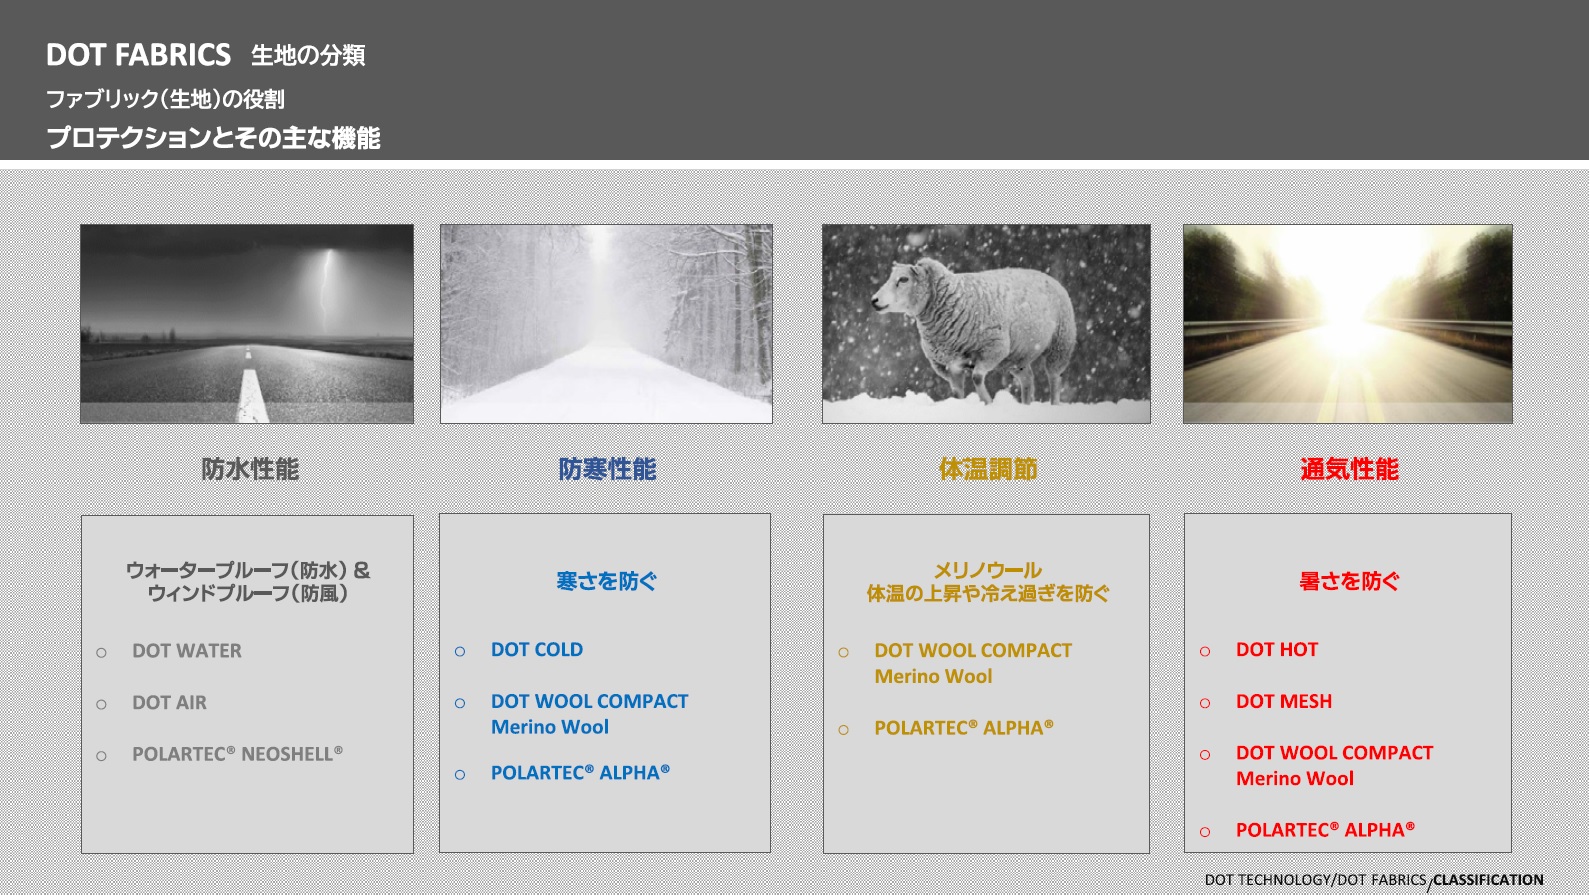Select the red 通気性能 heading
Image resolution: width=1589 pixels, height=895 pixels.
[x=1349, y=469]
